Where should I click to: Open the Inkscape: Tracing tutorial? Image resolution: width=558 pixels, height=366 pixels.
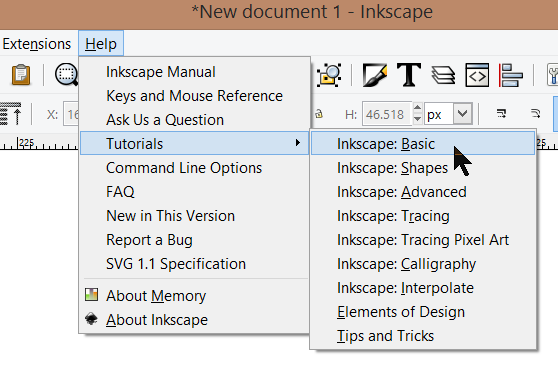(x=423, y=216)
